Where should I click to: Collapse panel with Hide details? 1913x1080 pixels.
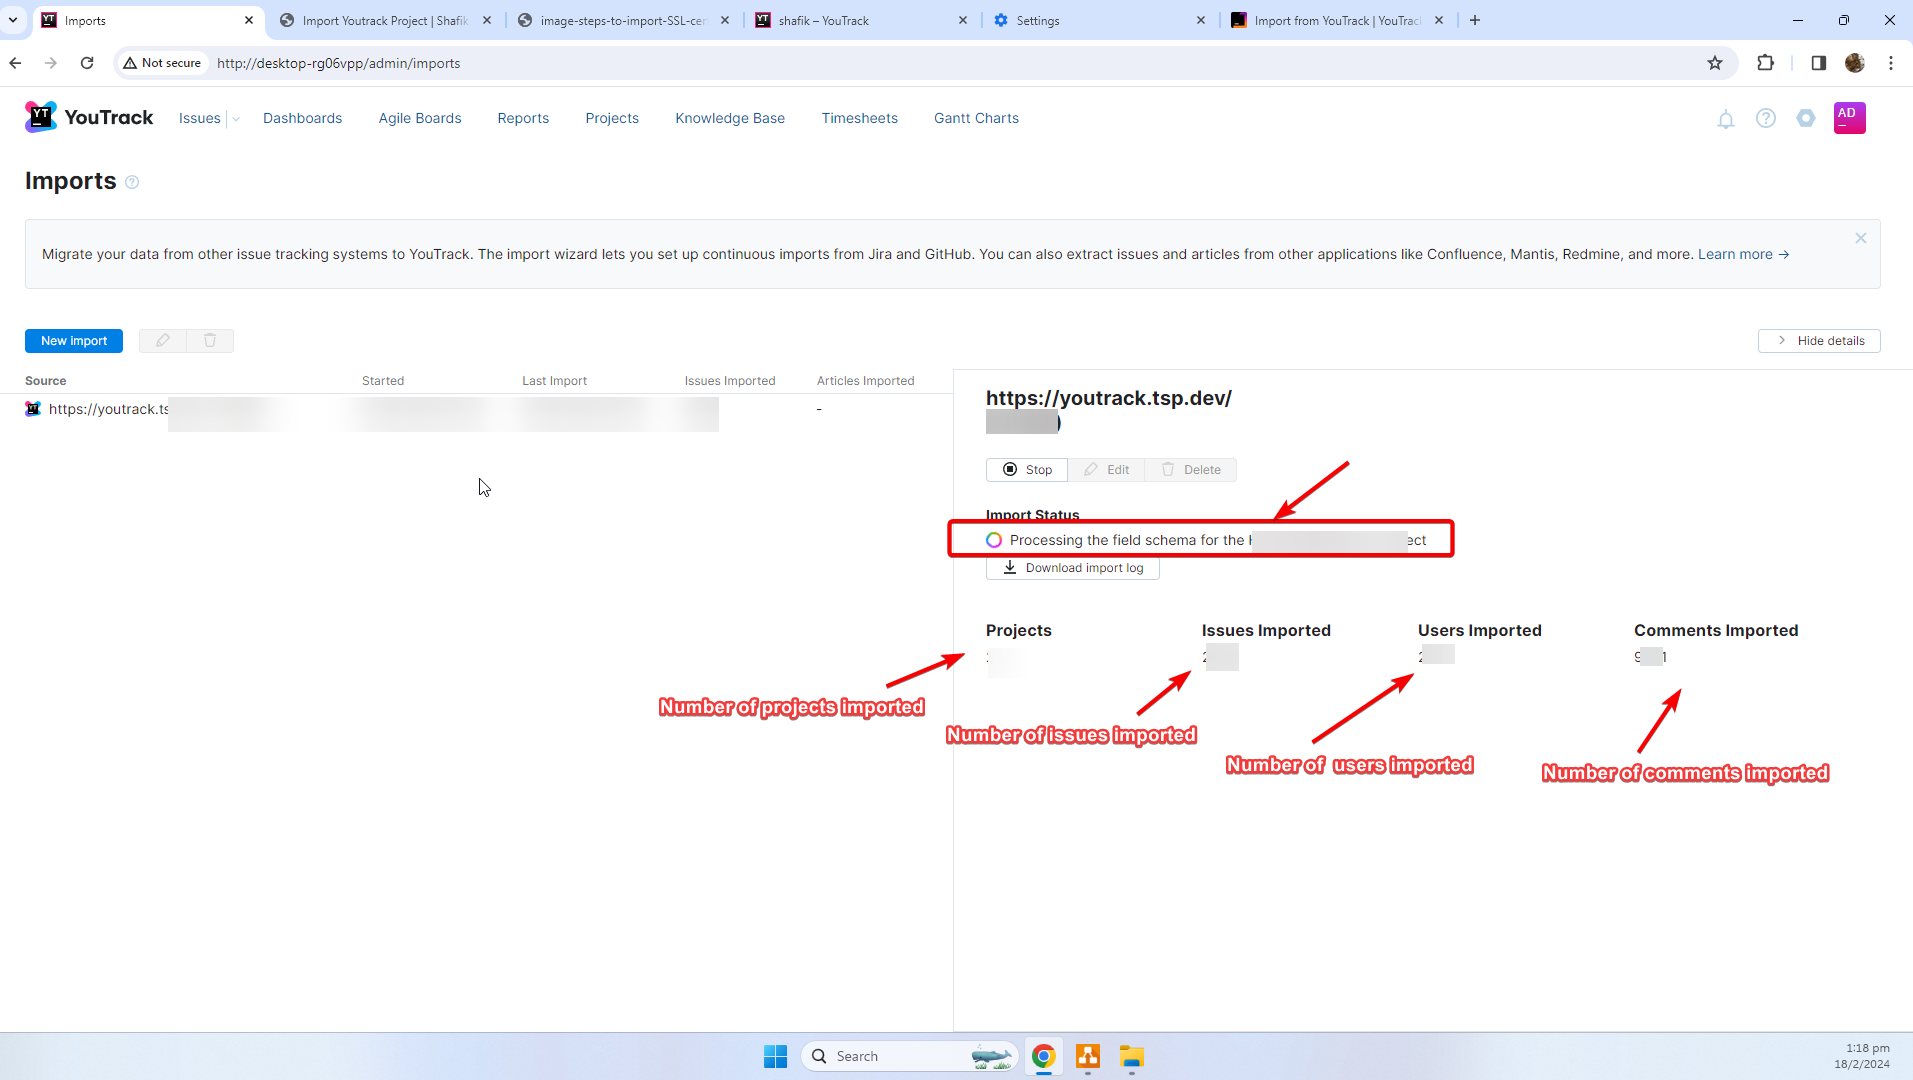coord(1819,341)
